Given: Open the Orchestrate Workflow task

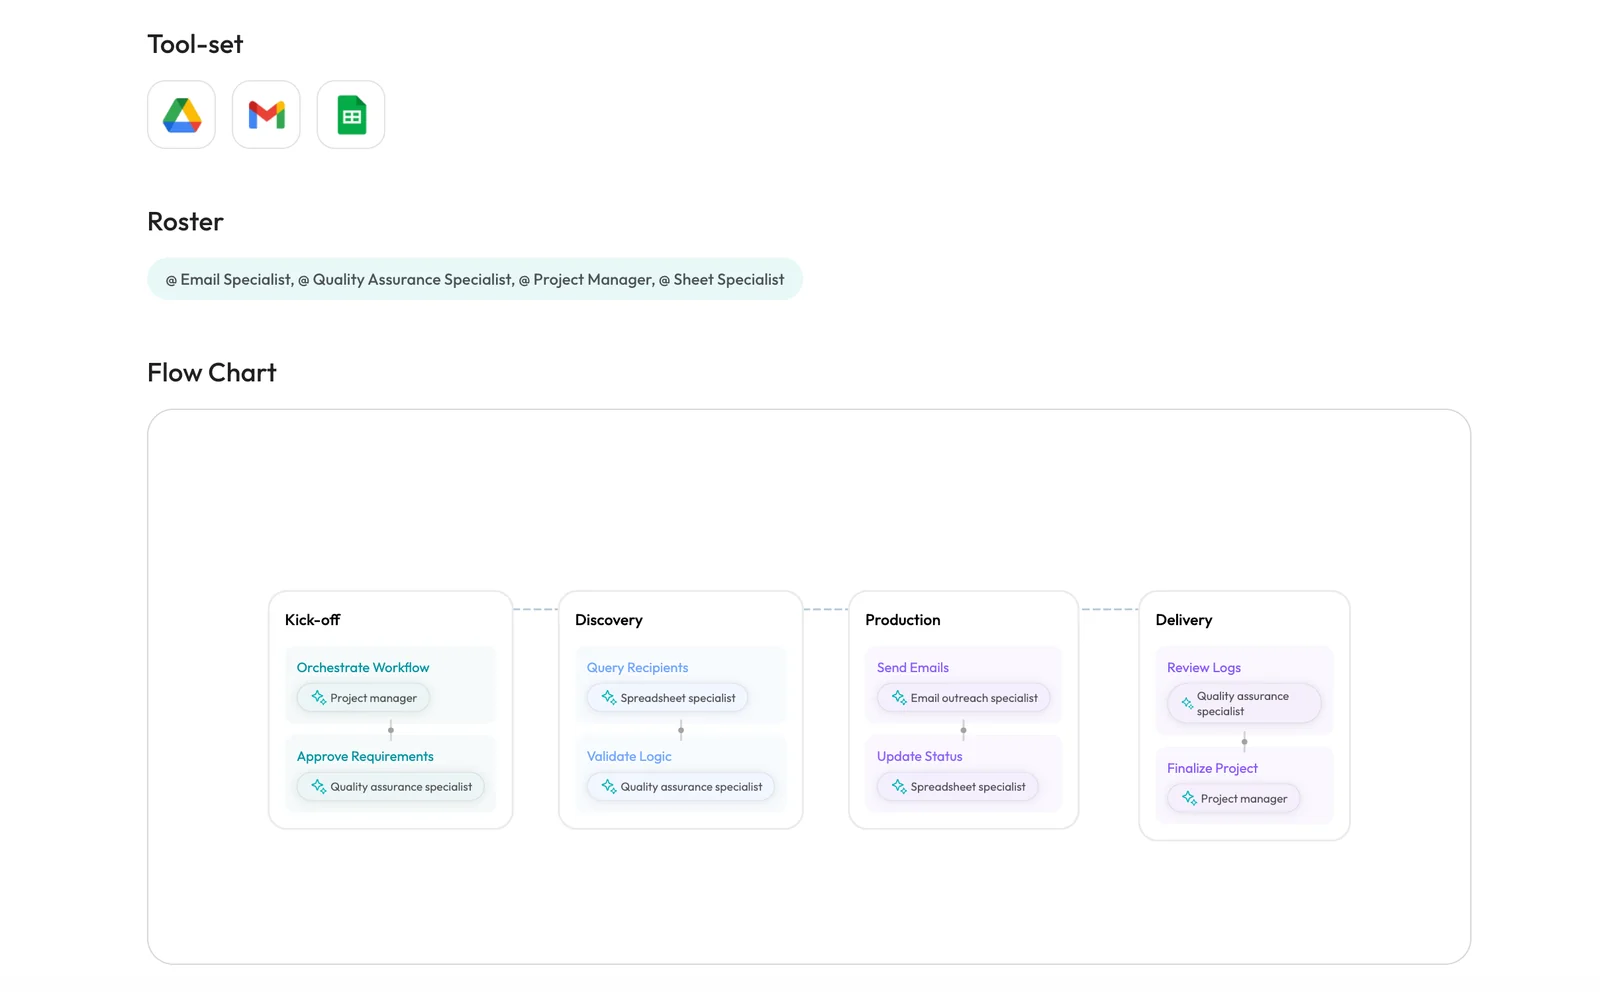Looking at the screenshot, I should tap(361, 667).
